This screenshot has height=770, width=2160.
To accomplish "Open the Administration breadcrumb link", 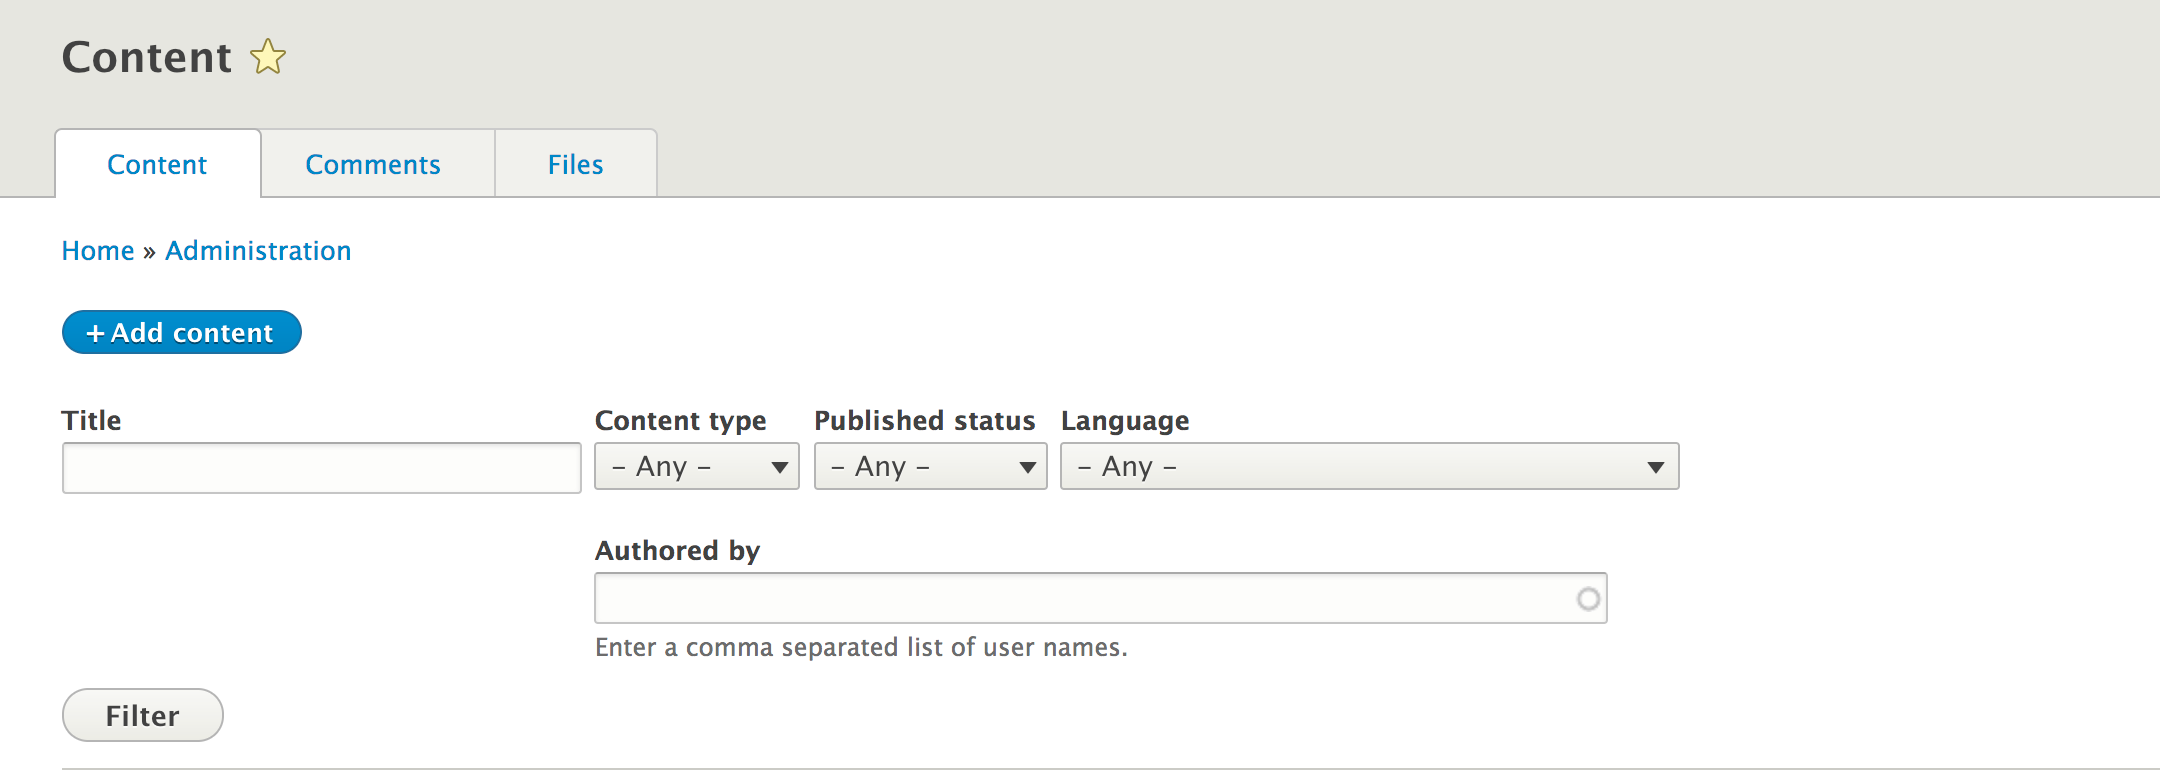I will 258,250.
